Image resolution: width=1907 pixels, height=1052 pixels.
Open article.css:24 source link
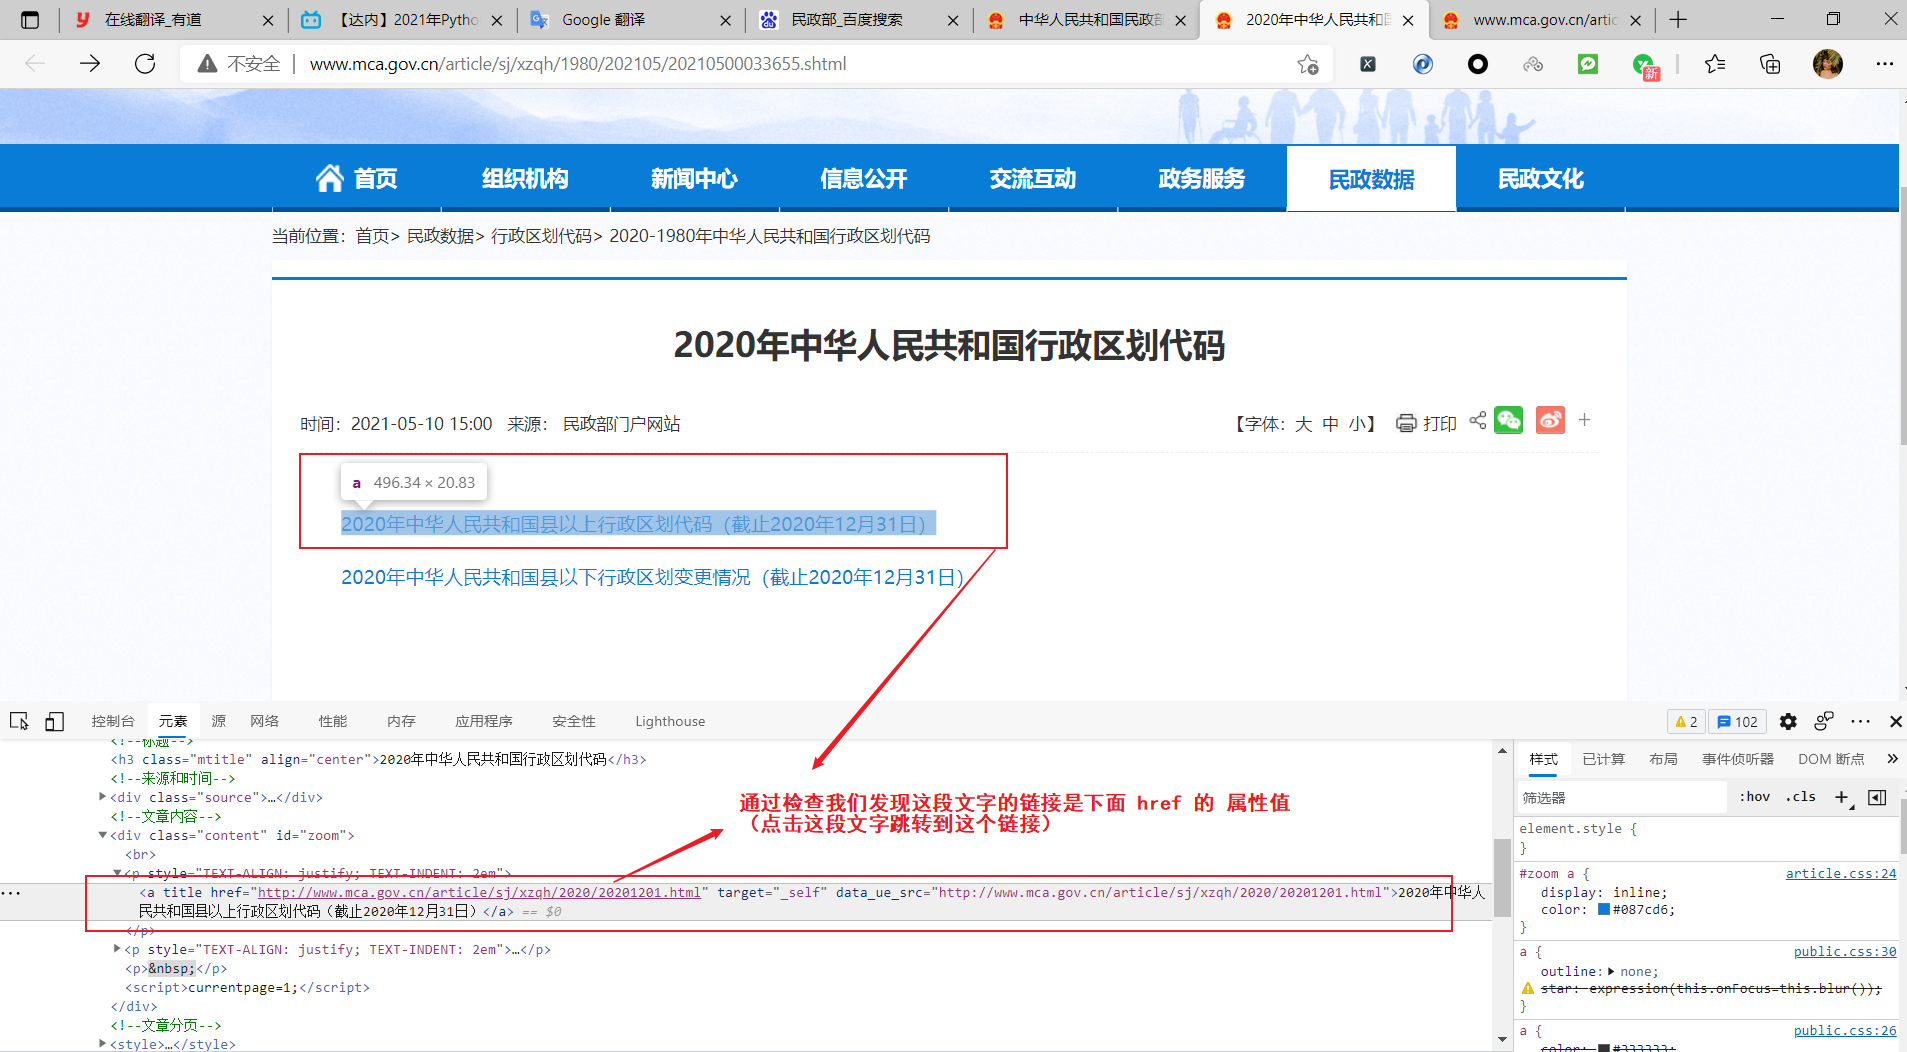(x=1841, y=873)
